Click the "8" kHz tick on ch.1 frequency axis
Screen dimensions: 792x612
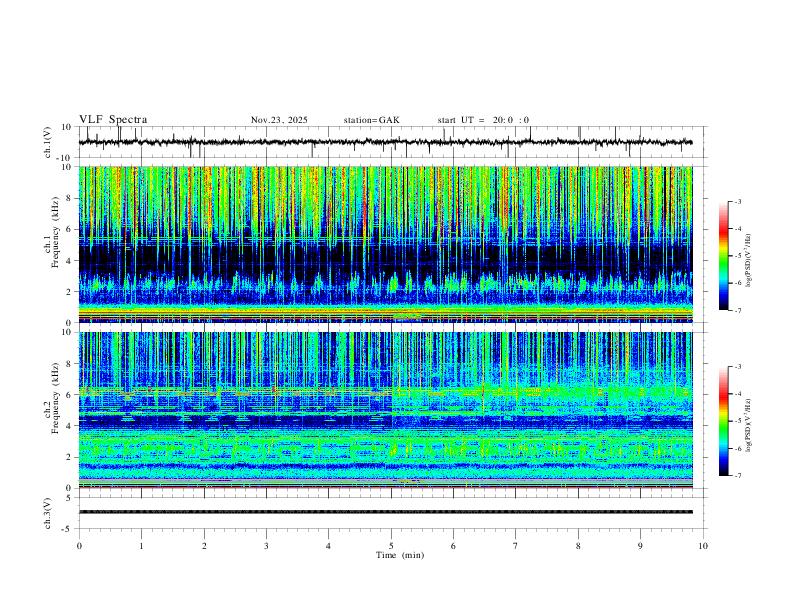point(69,198)
